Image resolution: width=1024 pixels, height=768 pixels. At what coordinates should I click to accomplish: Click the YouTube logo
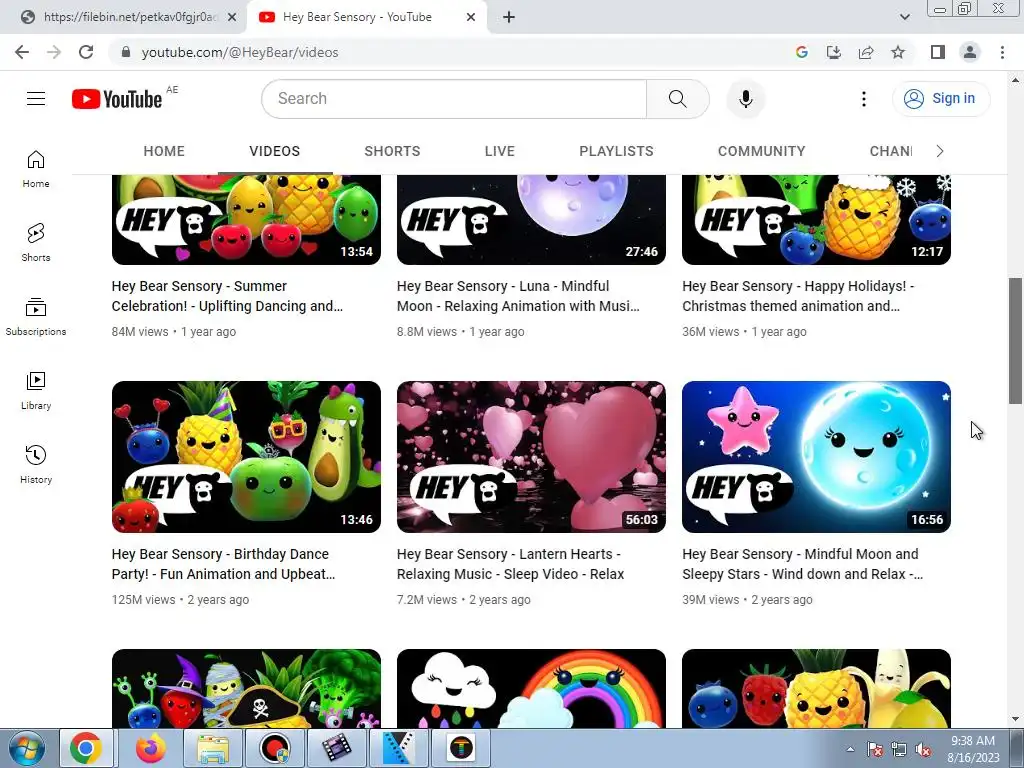(117, 99)
